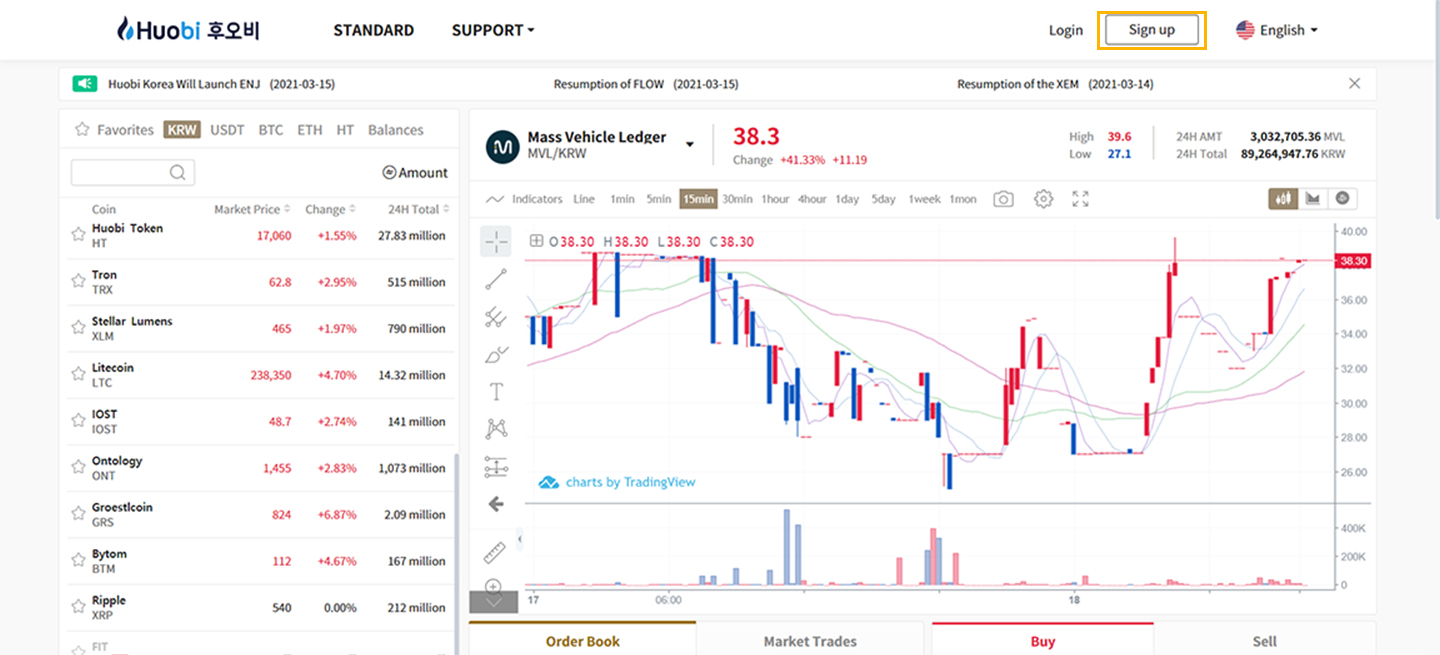Select the trend line drawing tool
This screenshot has height=655, width=1440.
[496, 279]
